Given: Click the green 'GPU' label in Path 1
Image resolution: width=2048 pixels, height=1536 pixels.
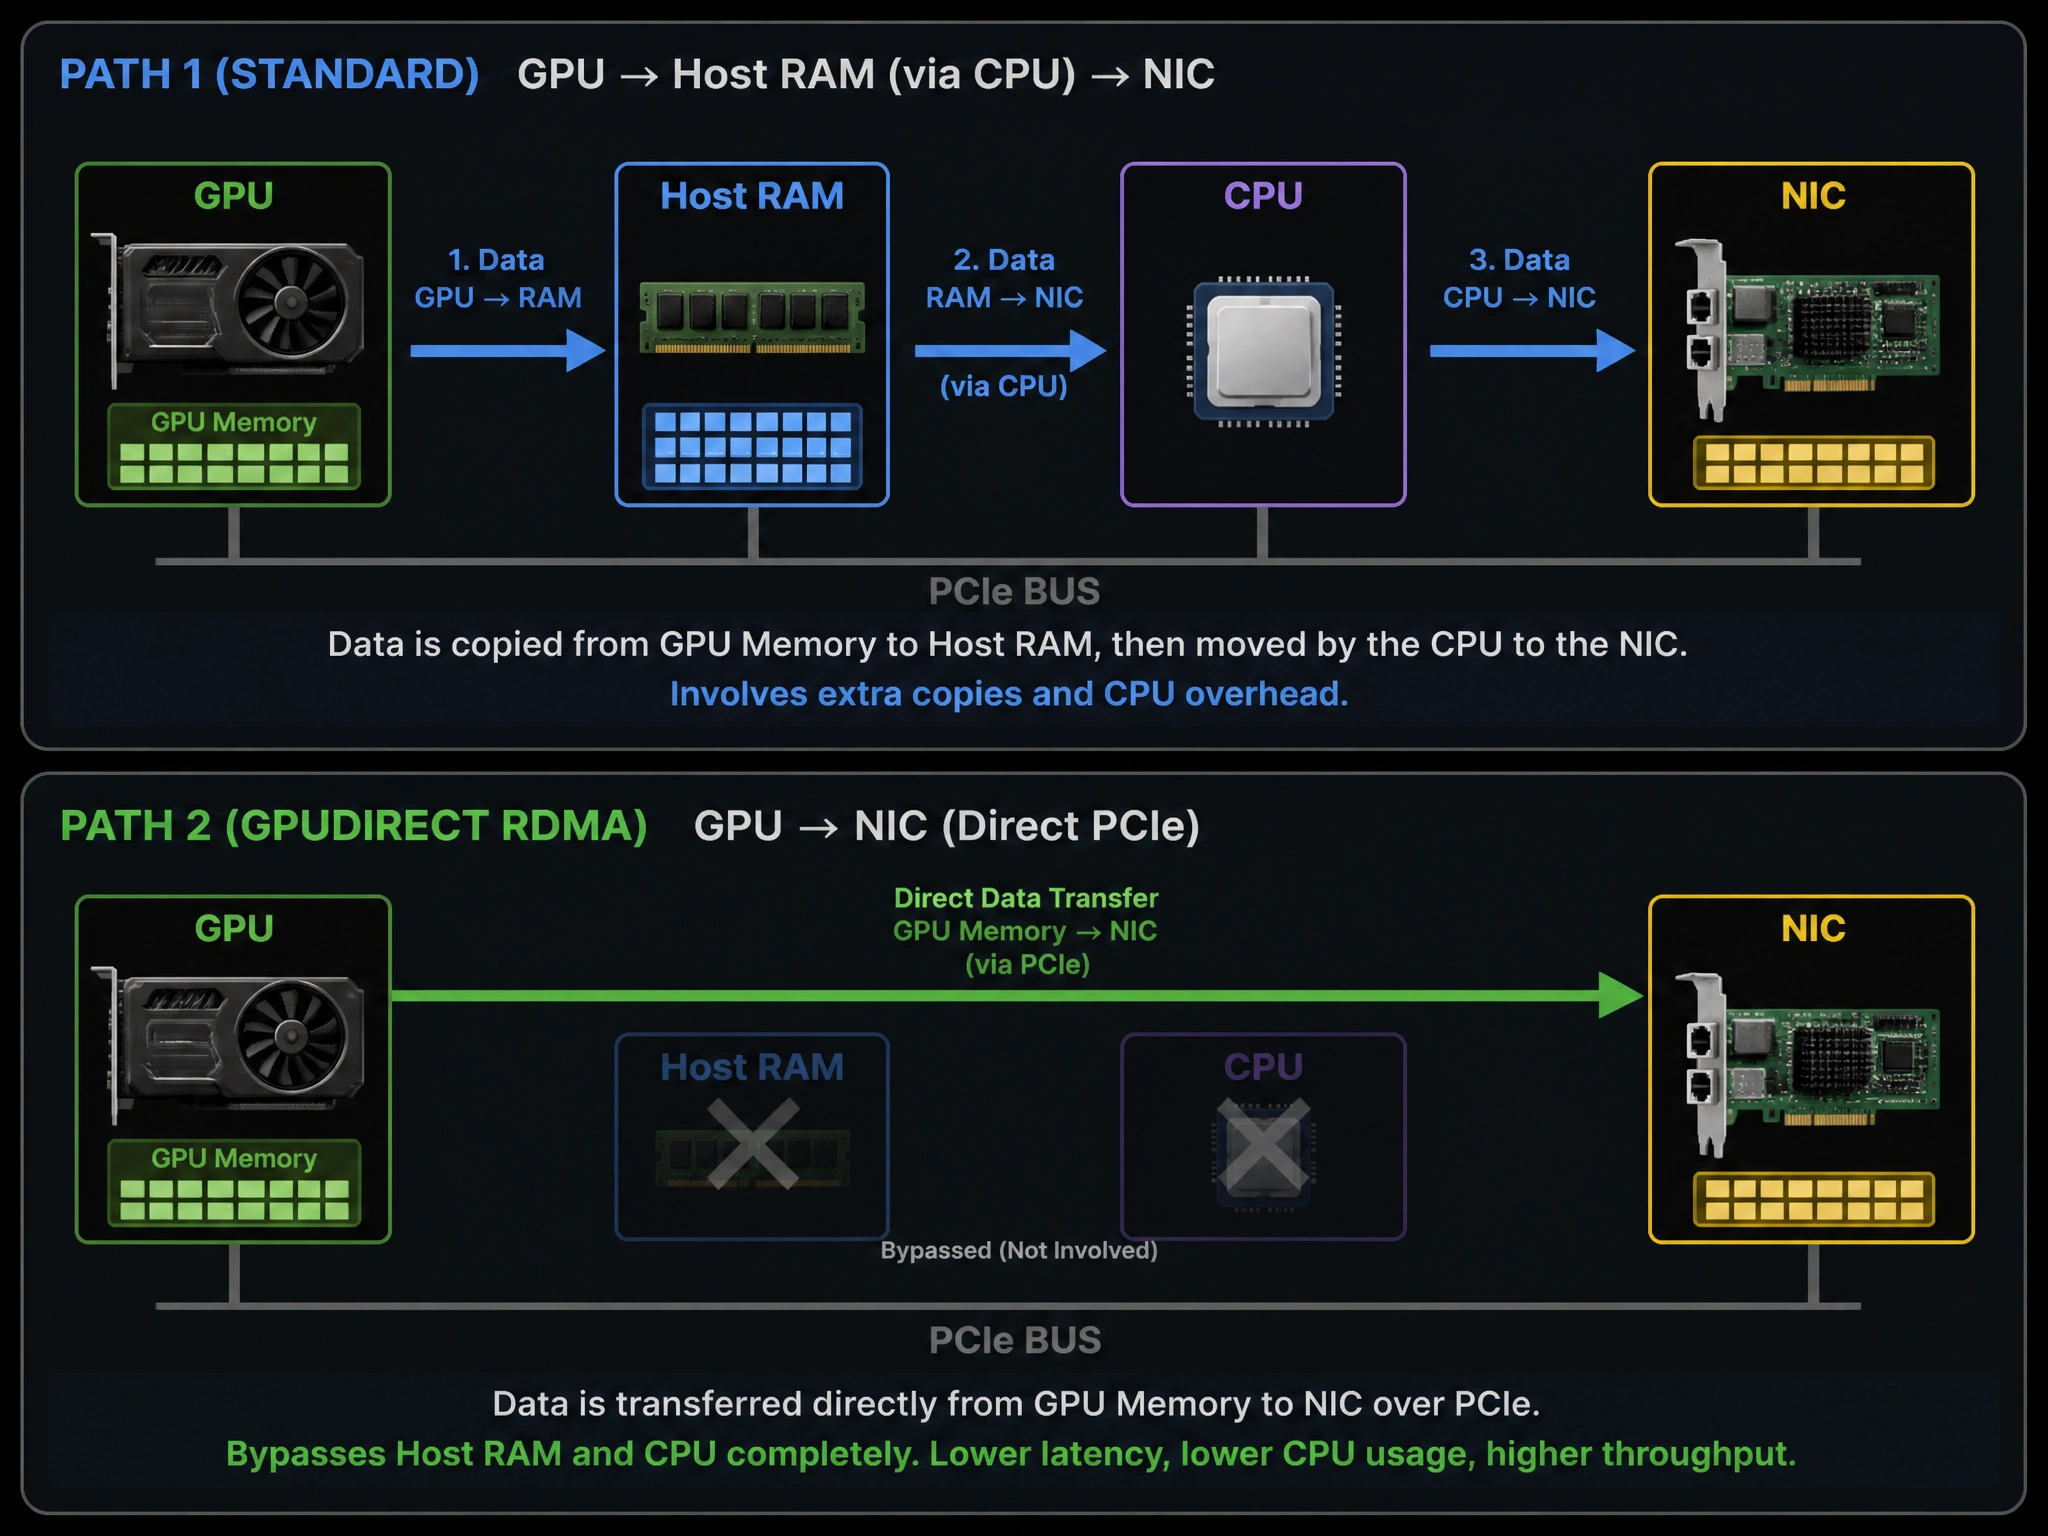Looking at the screenshot, I should click(x=233, y=196).
